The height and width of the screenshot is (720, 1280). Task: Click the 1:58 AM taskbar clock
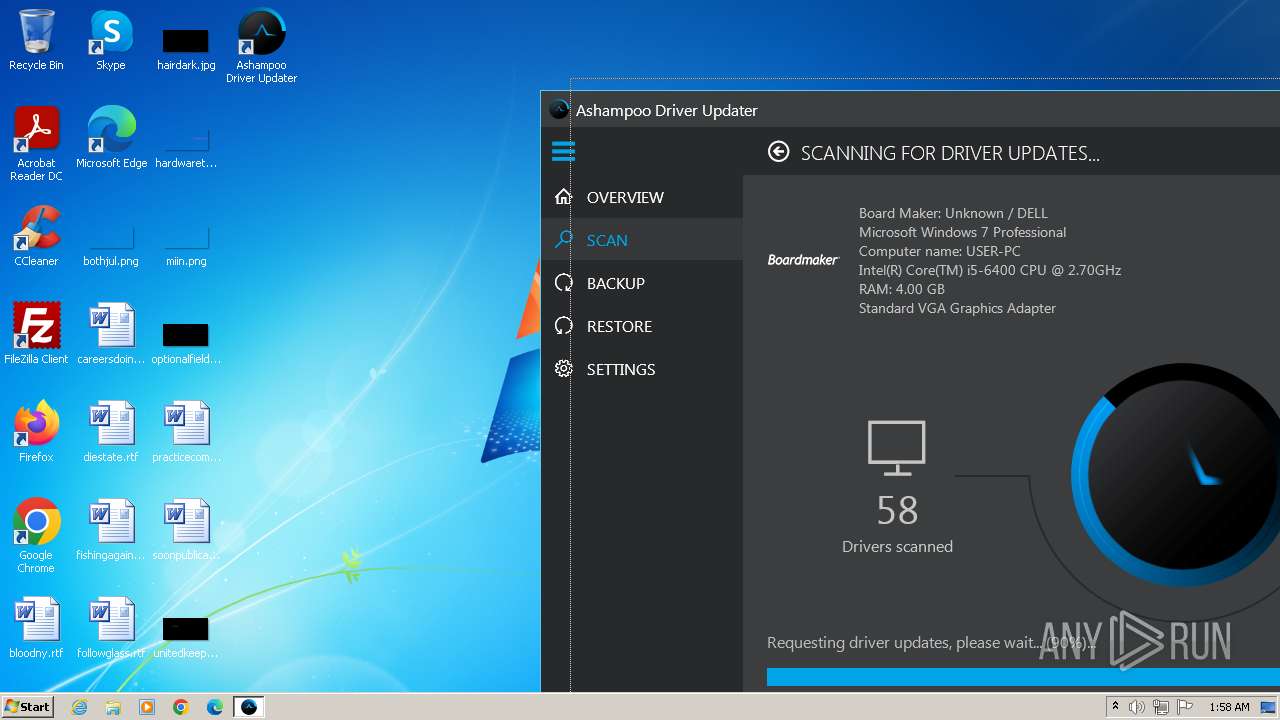[1229, 707]
